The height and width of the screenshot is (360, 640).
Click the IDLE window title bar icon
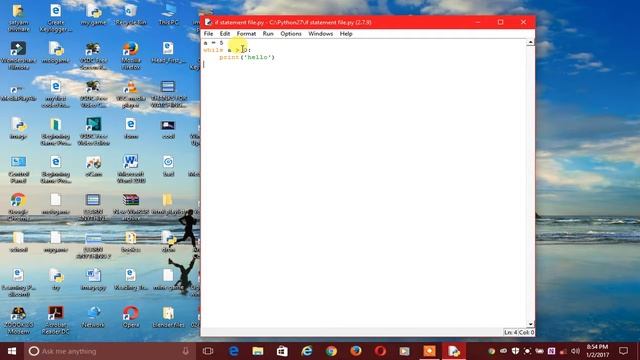(x=208, y=22)
